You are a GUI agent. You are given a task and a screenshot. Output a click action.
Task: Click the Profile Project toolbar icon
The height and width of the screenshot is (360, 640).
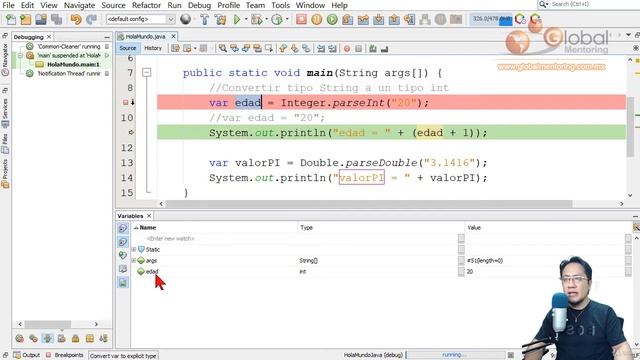pos(277,19)
